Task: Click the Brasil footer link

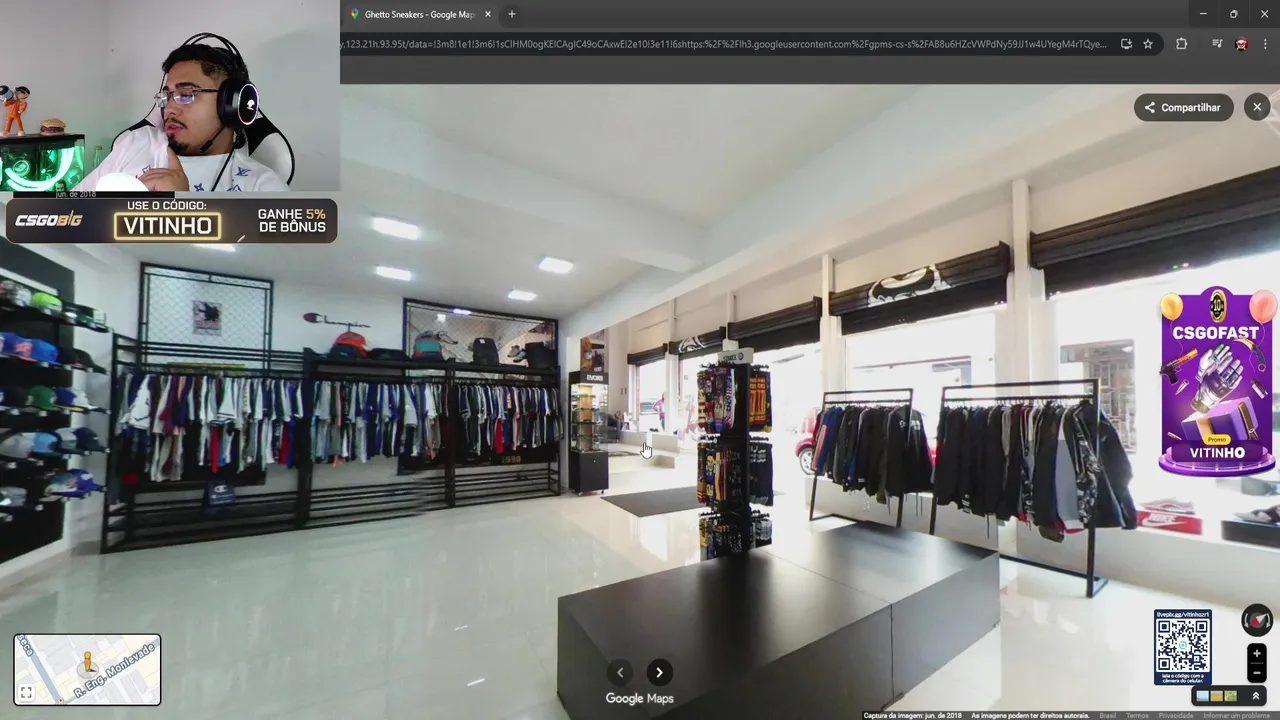Action: click(x=1107, y=715)
